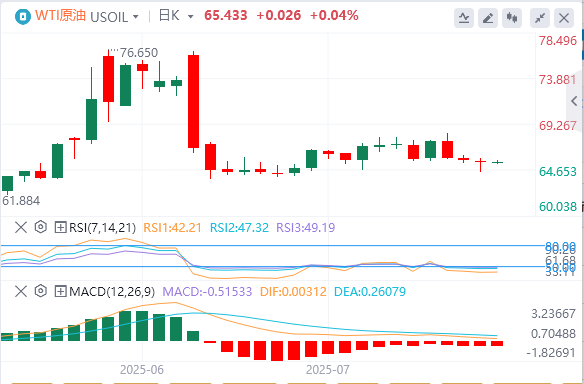
Task: Open the indicators line chart icon
Action: (464, 18)
